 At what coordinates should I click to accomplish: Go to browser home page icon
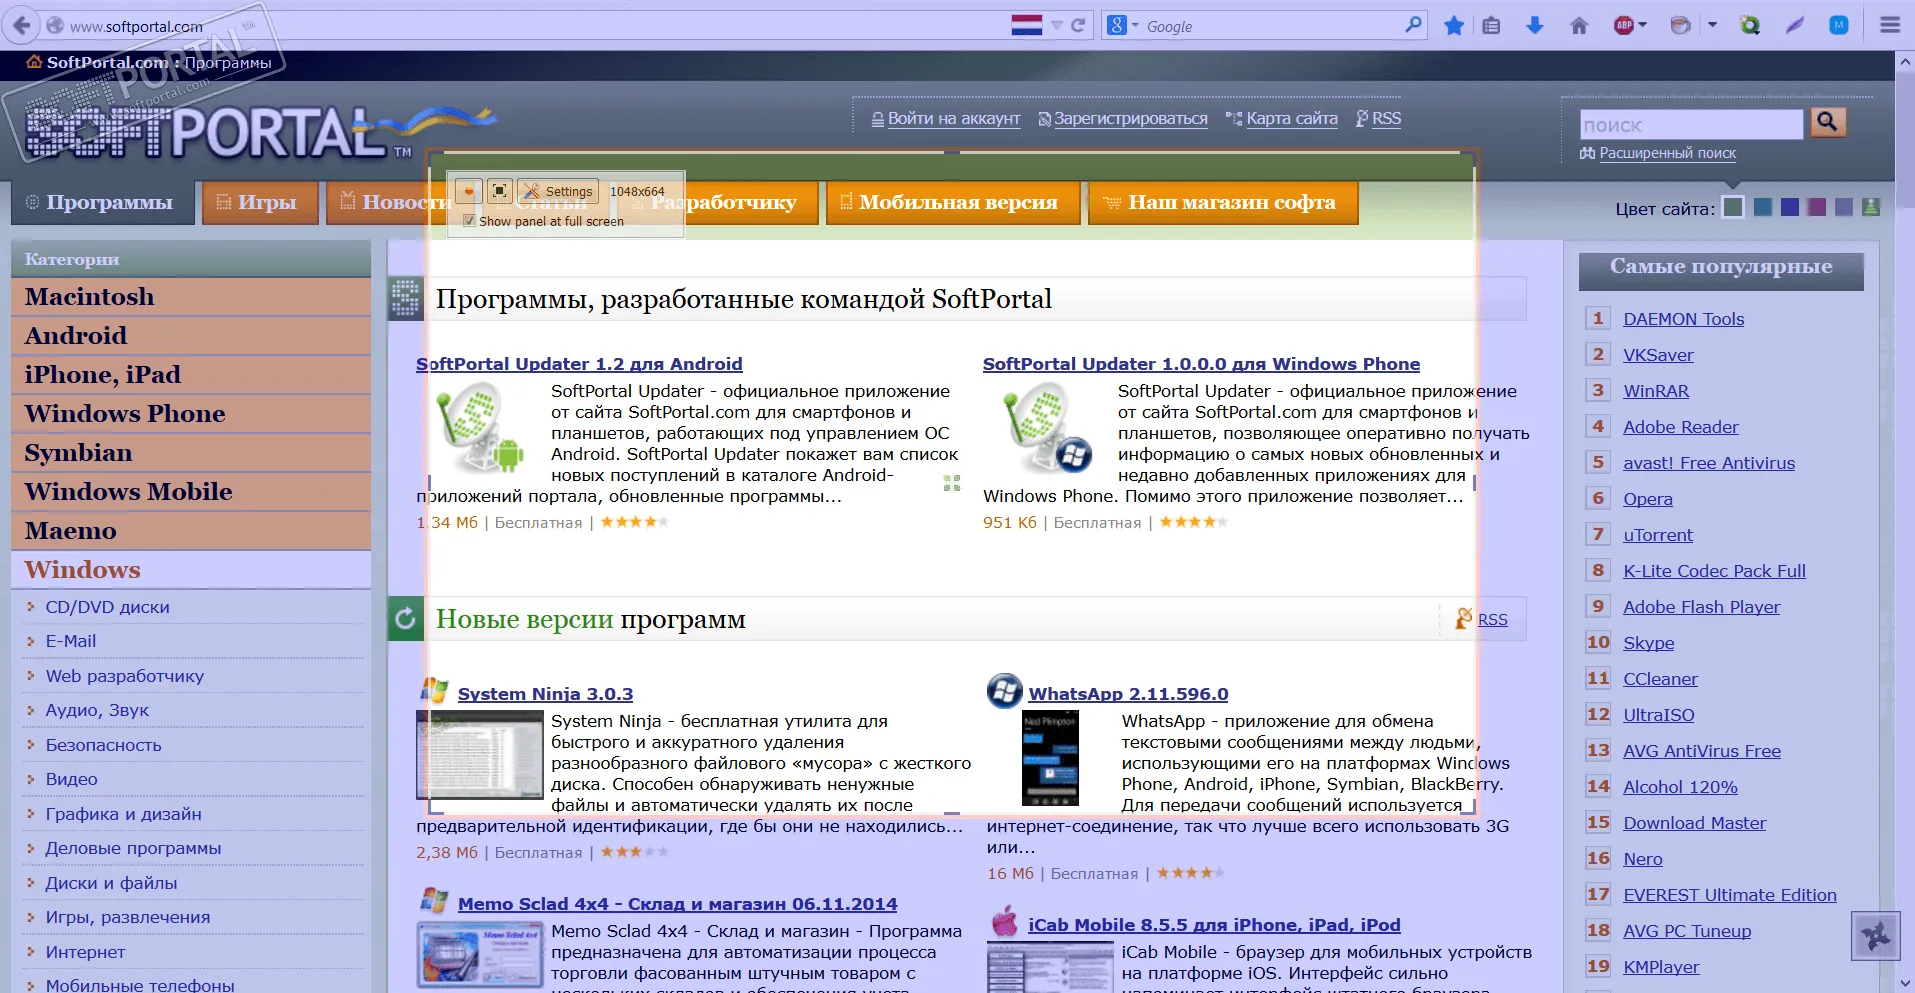tap(1579, 26)
